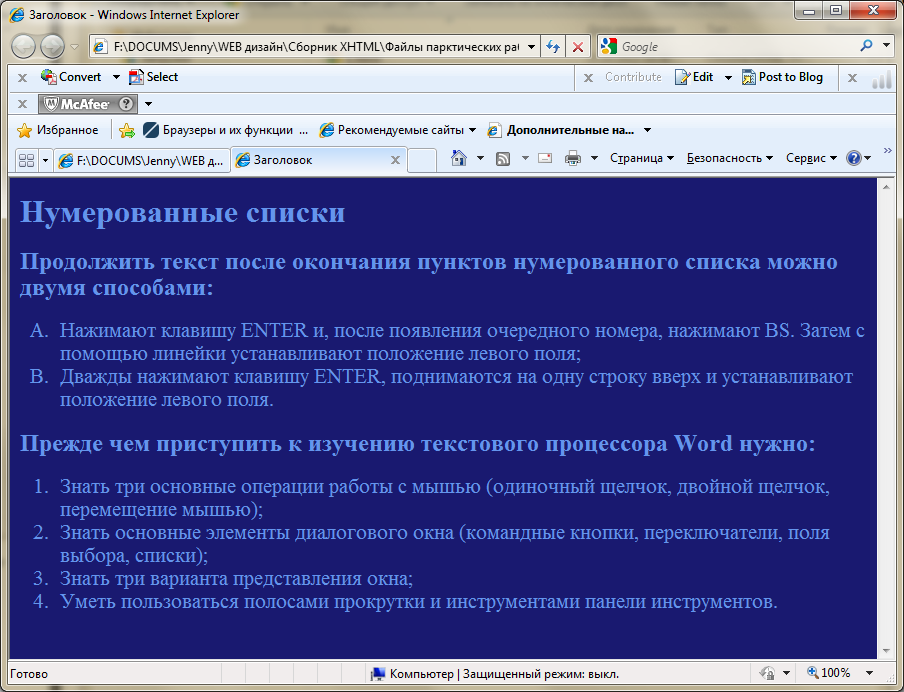Expand the address bar history dropdown
The image size is (904, 692).
coord(530,46)
